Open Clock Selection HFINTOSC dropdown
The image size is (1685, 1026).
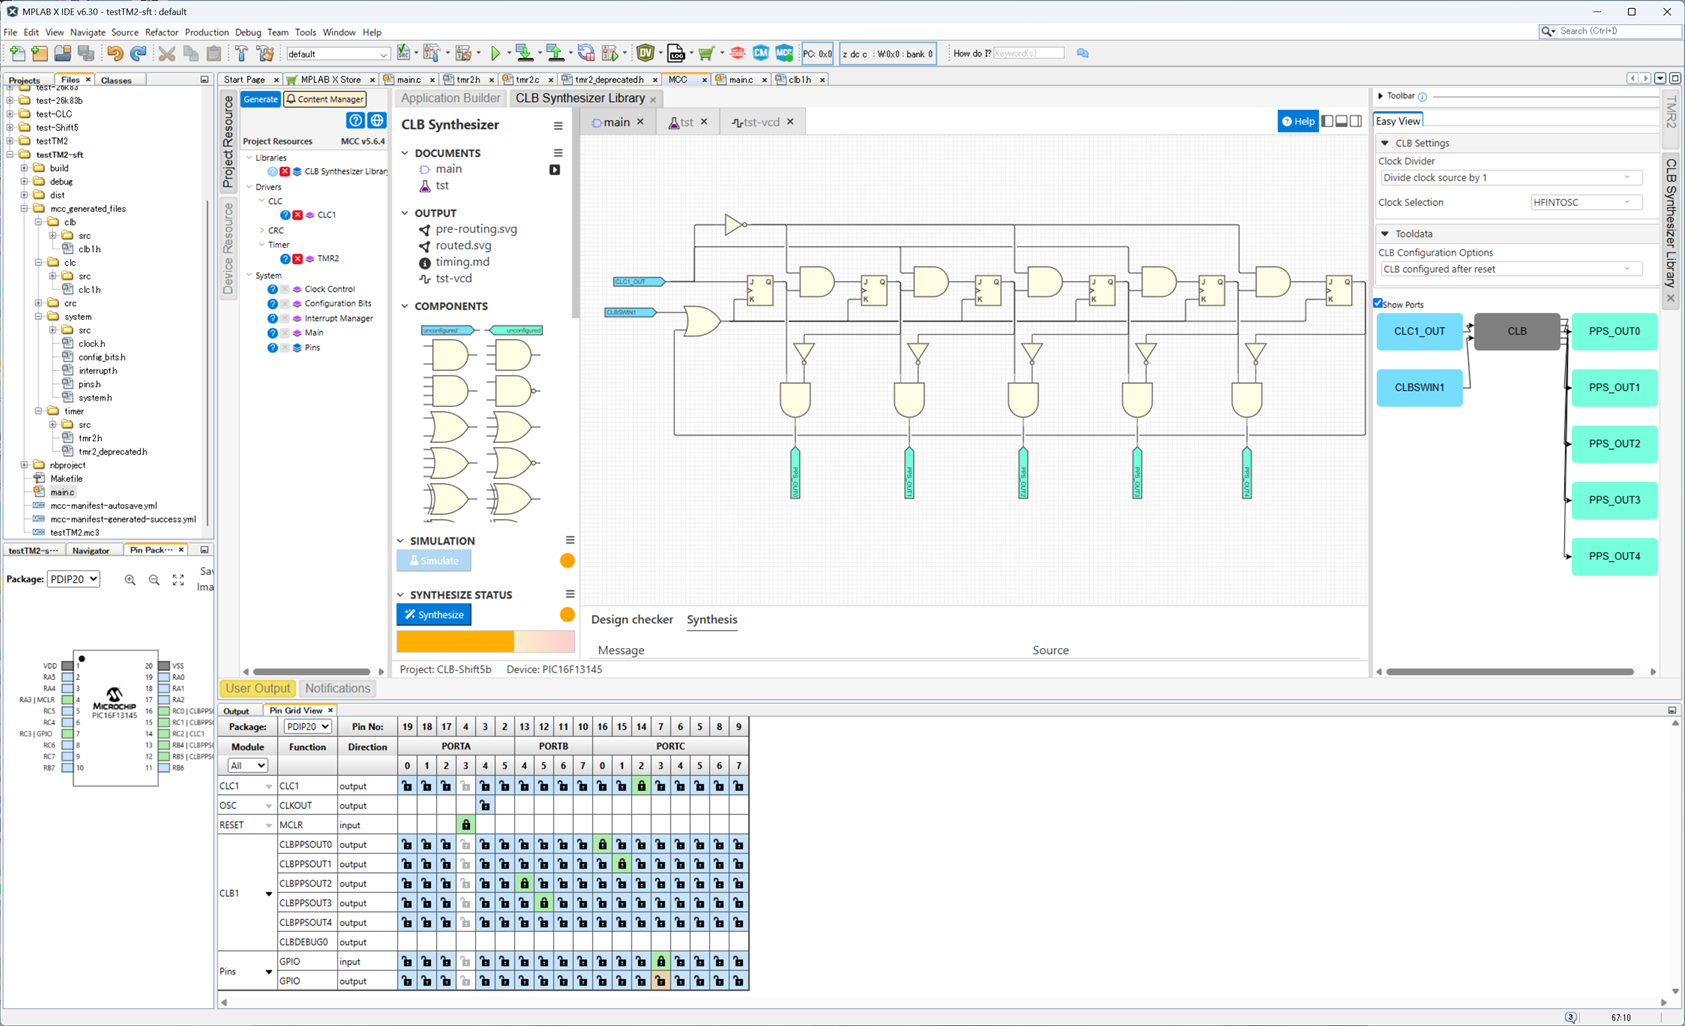tap(1586, 203)
